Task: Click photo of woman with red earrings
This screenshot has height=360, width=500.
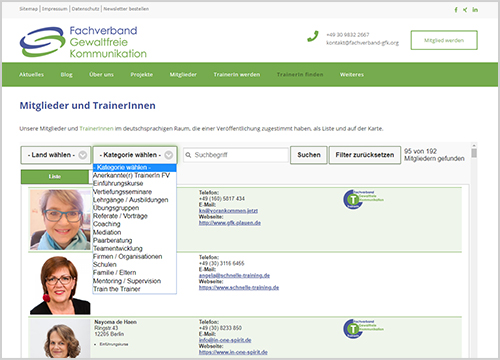Action: point(60,285)
